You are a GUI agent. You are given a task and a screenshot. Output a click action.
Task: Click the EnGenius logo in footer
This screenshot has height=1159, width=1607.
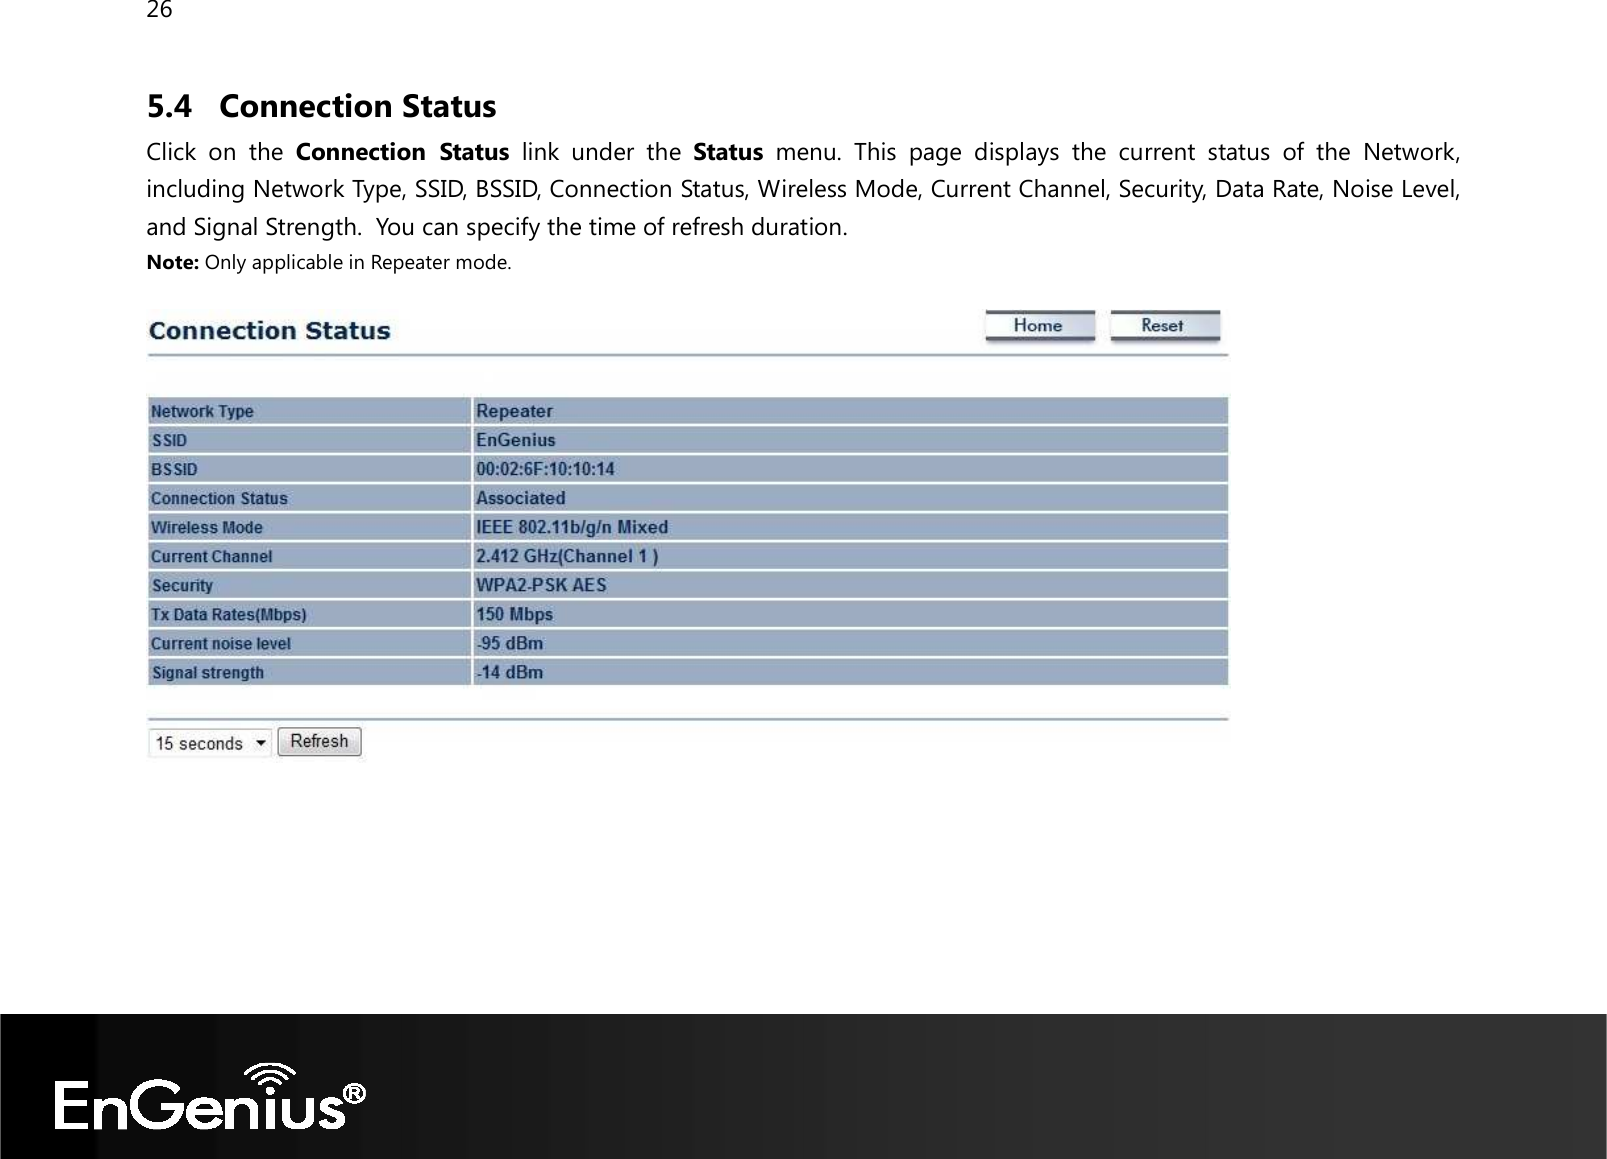pyautogui.click(x=210, y=1097)
